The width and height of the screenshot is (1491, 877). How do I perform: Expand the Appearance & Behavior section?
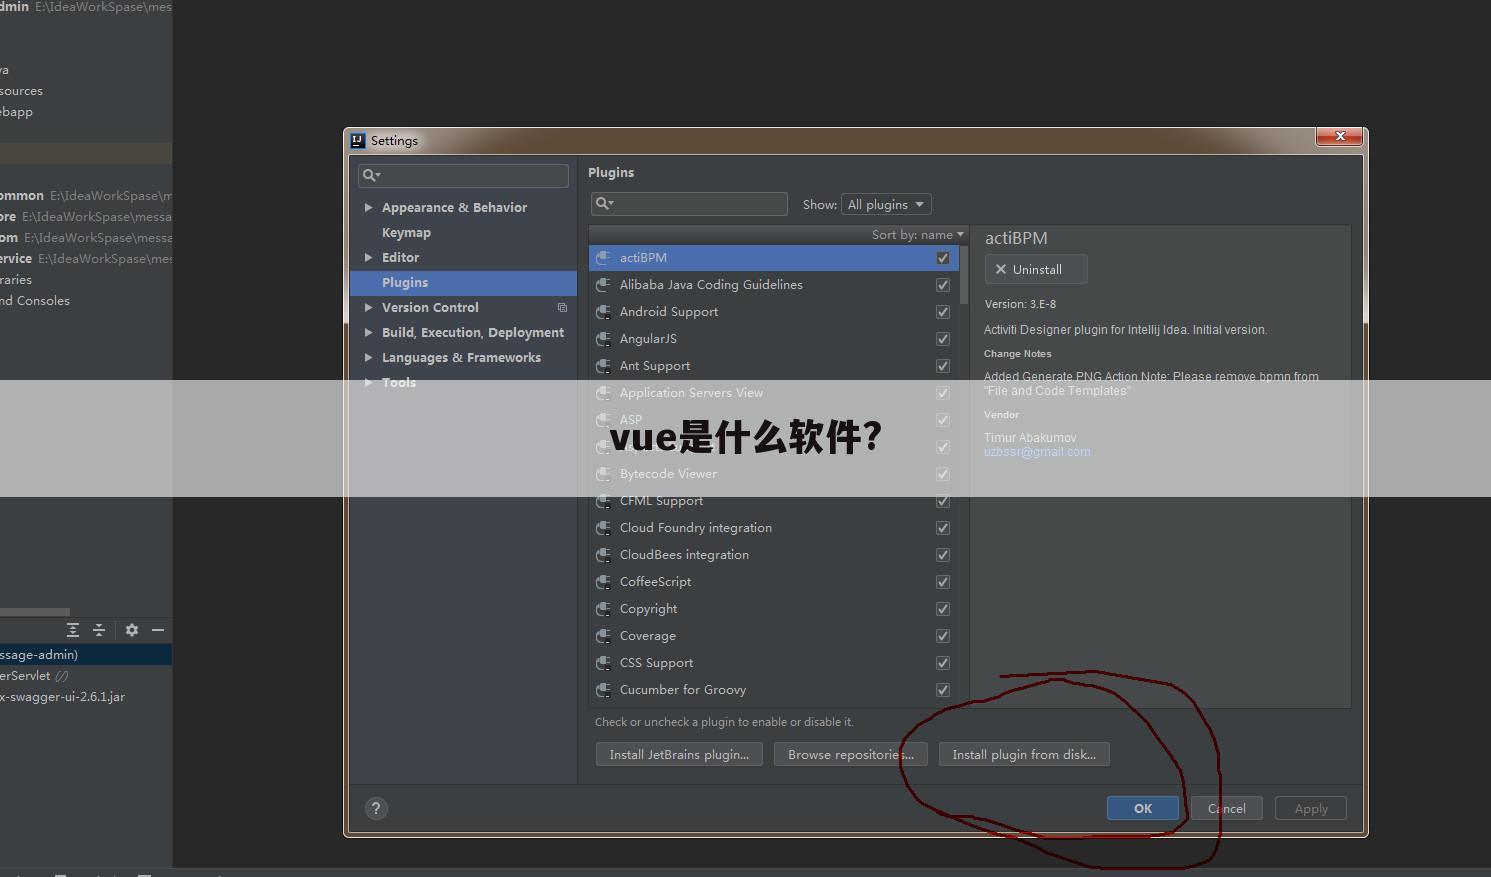(369, 207)
